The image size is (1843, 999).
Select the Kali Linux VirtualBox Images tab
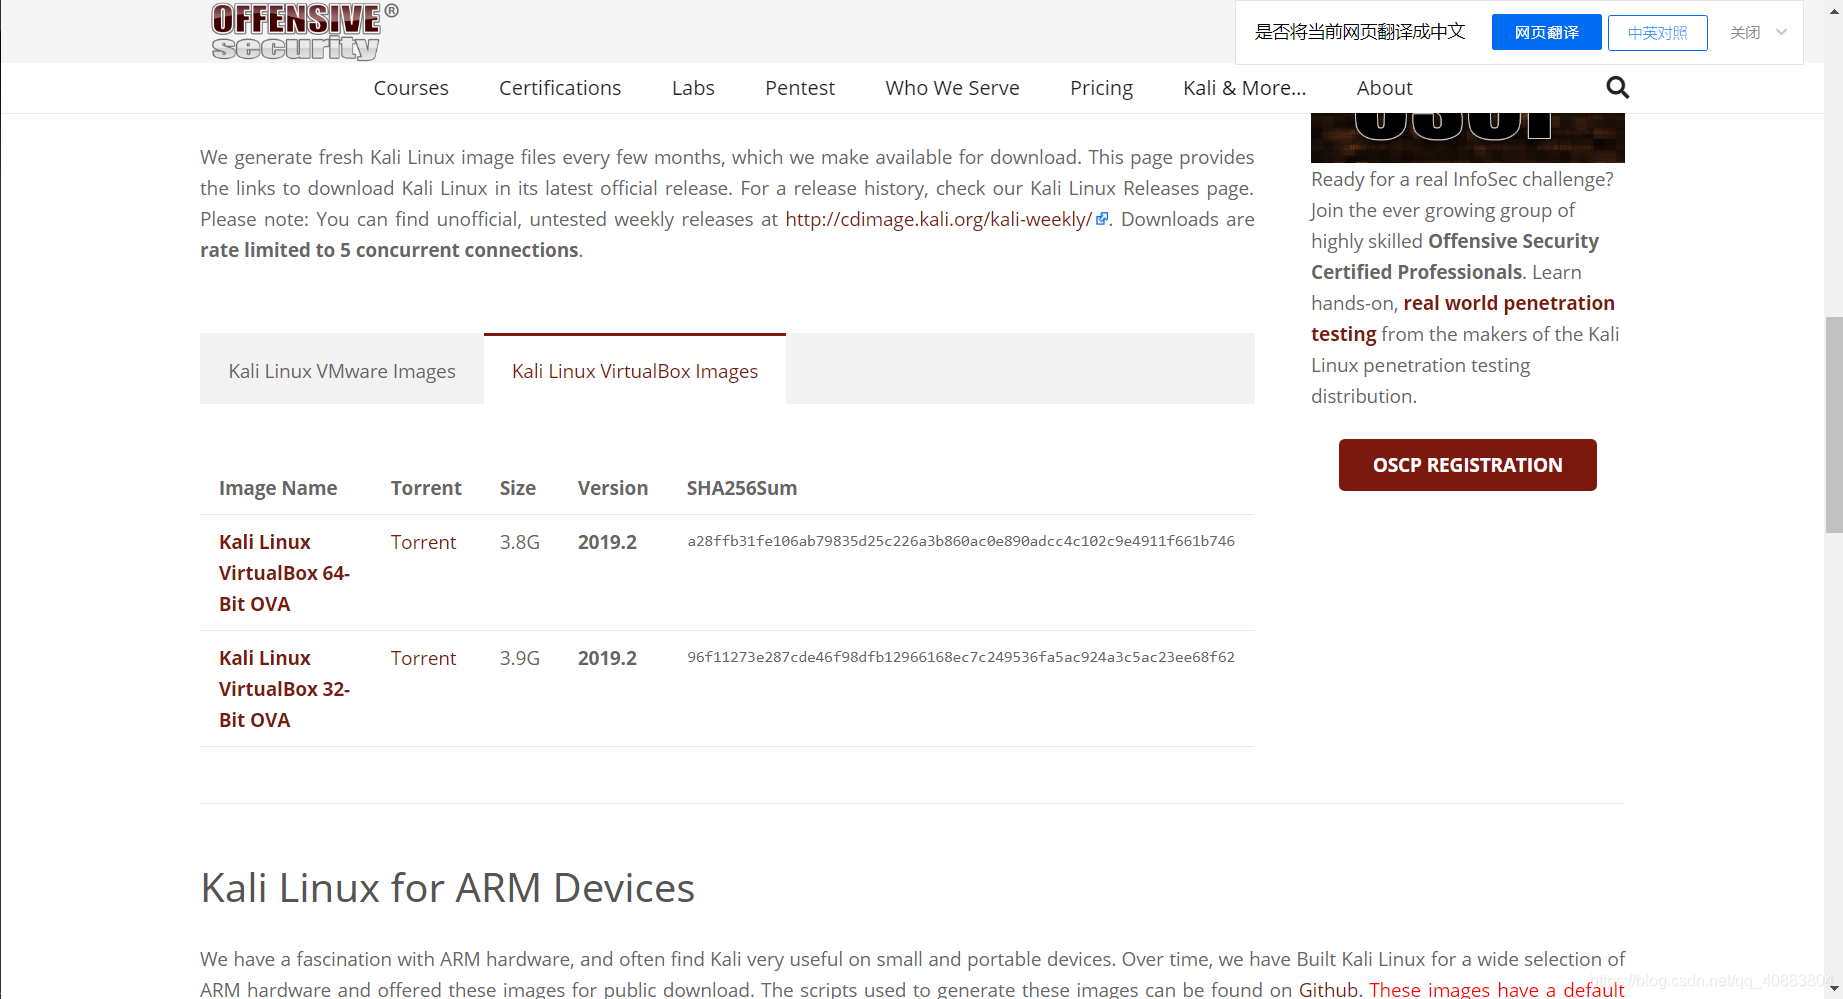(x=635, y=370)
